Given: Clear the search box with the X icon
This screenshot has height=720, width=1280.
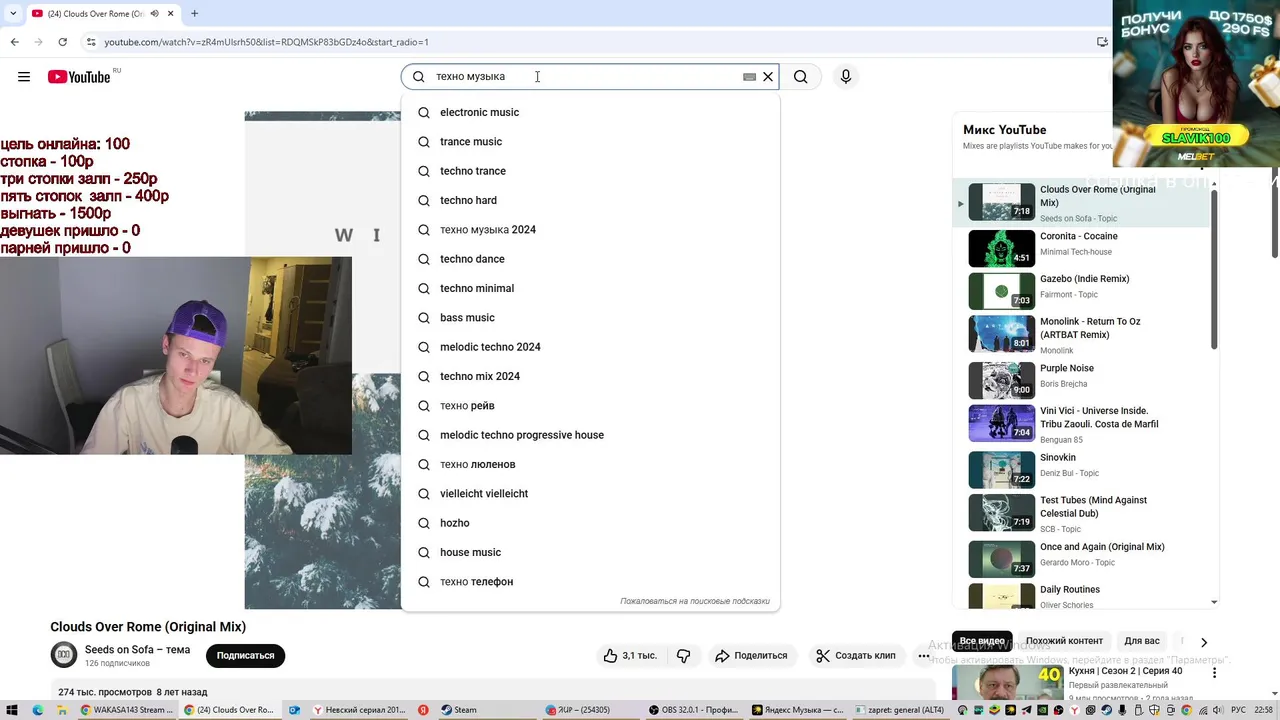Looking at the screenshot, I should pos(768,77).
